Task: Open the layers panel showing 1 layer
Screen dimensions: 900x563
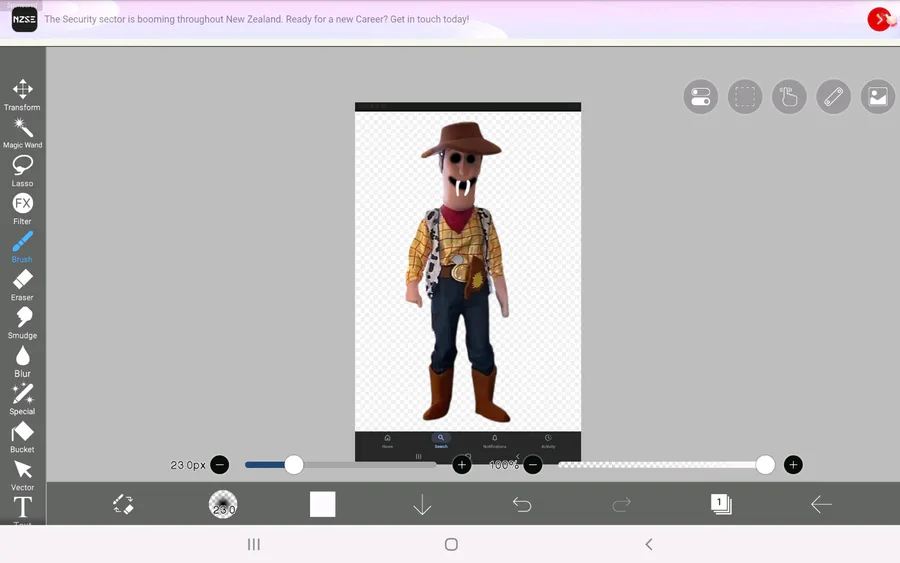Action: [x=721, y=504]
